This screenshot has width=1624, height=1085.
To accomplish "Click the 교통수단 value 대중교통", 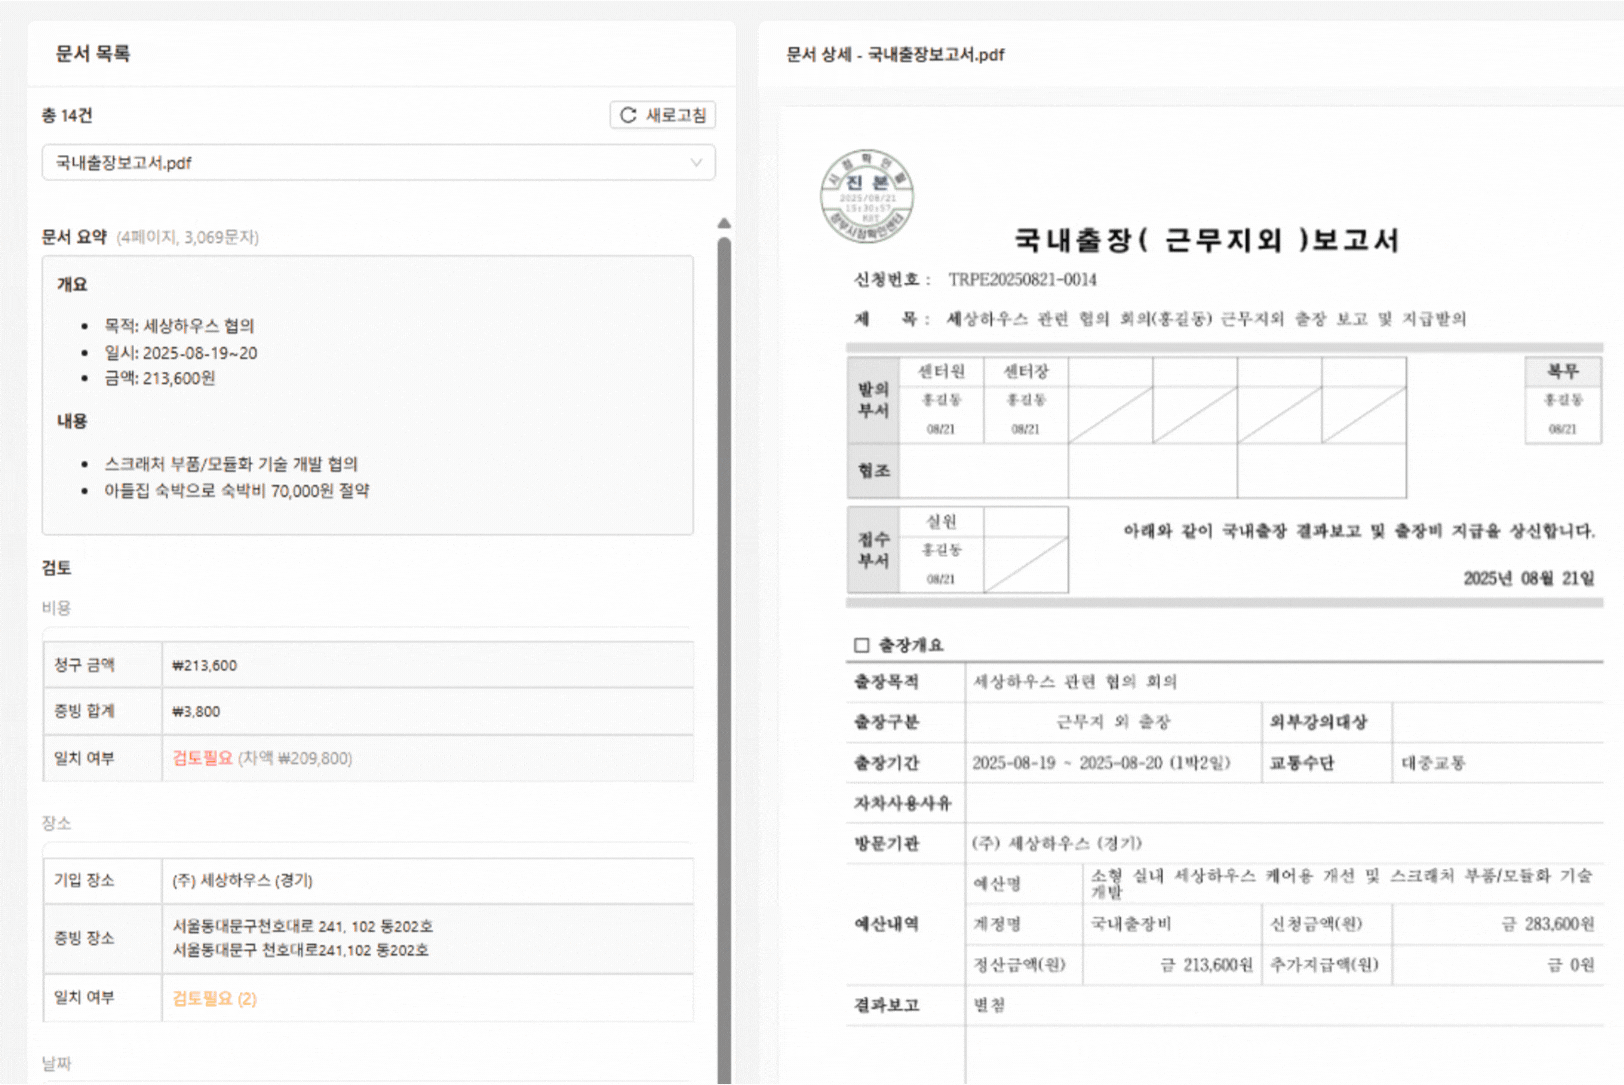I will coord(1433,763).
